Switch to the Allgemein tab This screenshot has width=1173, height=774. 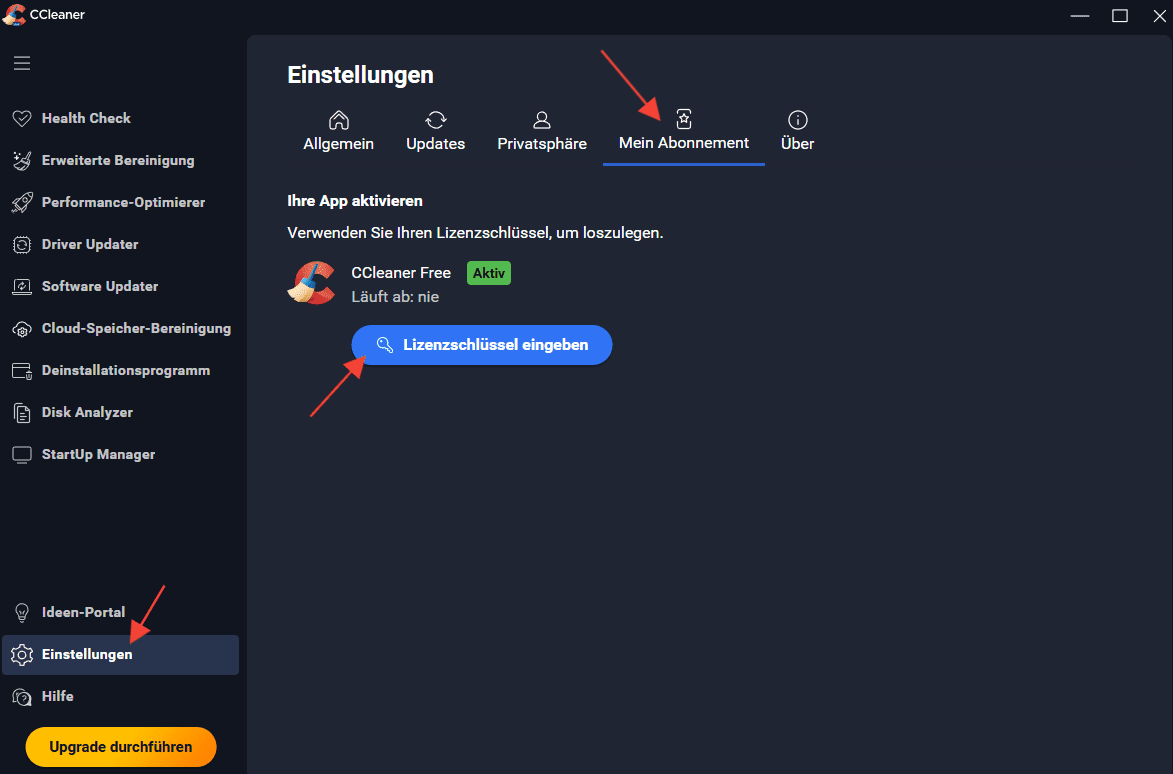click(x=338, y=132)
